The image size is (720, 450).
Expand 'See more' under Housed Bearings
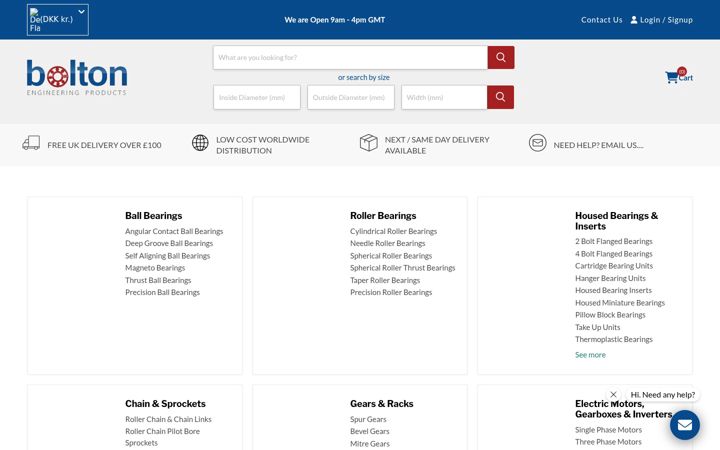[591, 355]
